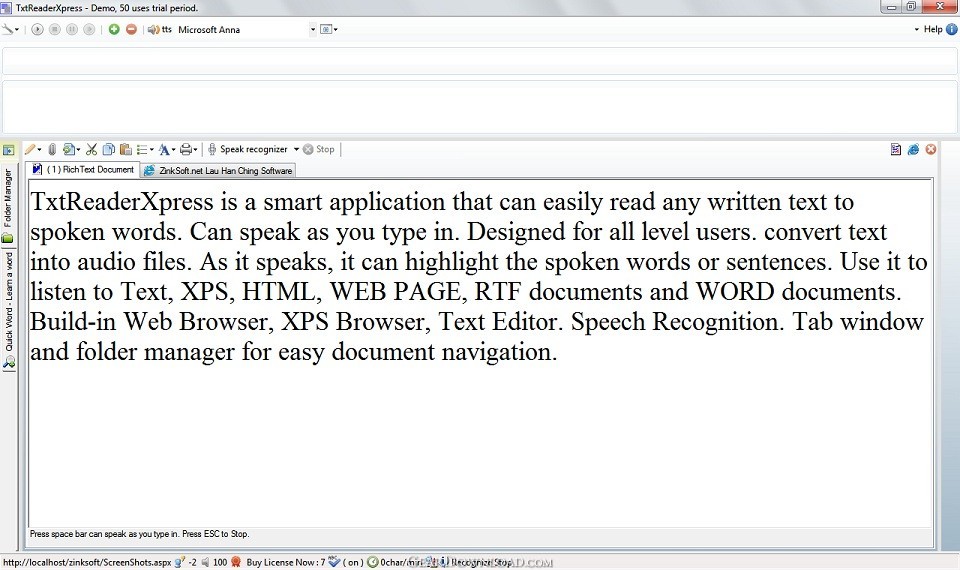Click the clock icon beside 0char/min
This screenshot has width=960, height=570.
tap(372, 562)
